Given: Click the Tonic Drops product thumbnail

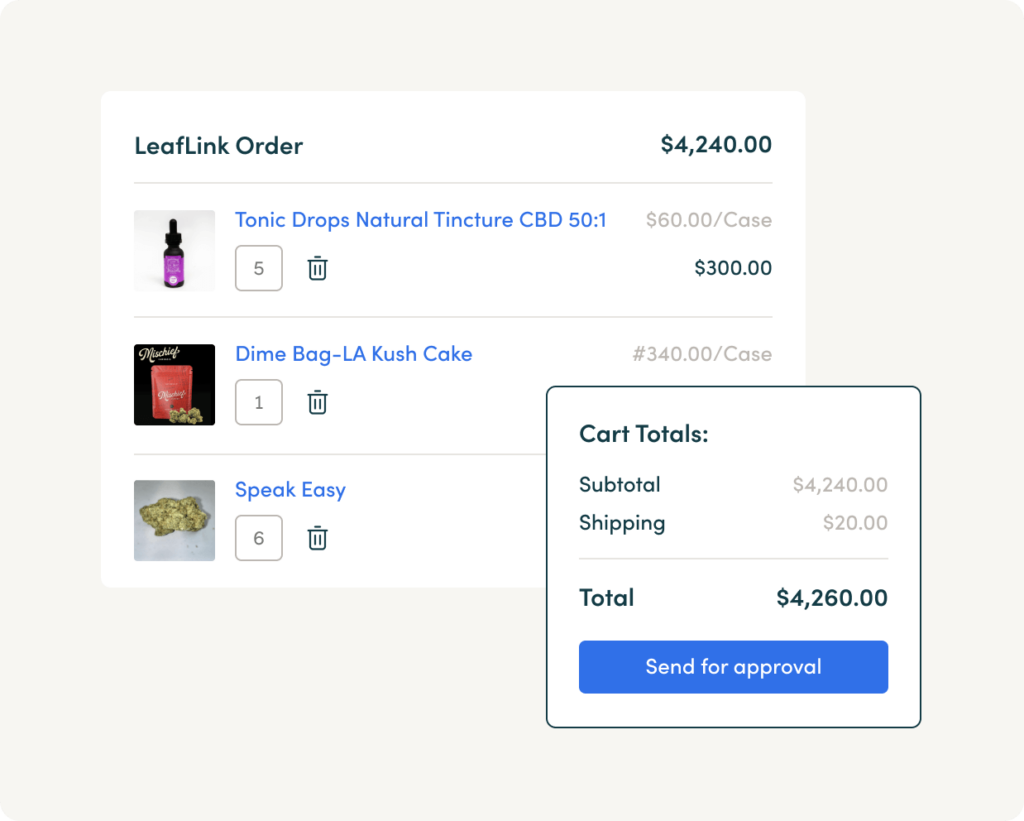Looking at the screenshot, I should [174, 251].
